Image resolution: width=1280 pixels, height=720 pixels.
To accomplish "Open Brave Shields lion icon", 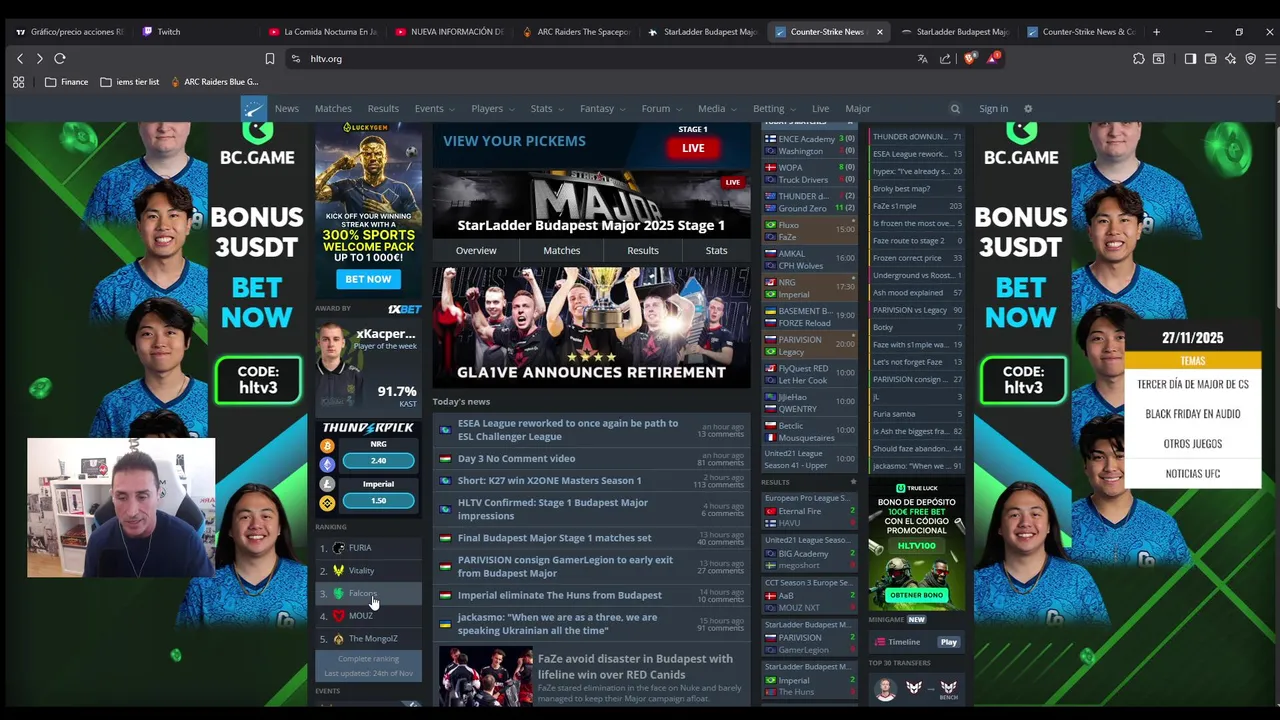I will coord(969,59).
